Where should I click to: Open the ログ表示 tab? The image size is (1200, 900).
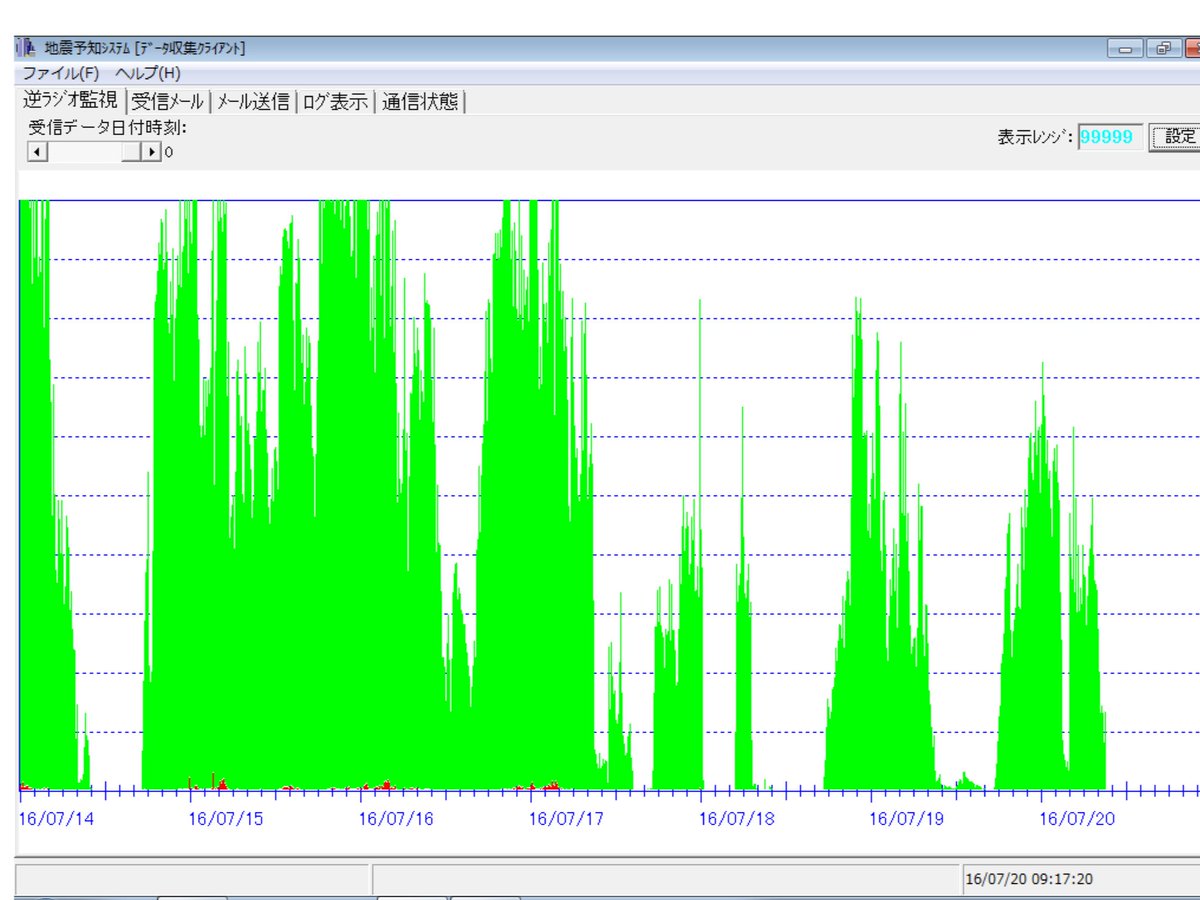click(334, 101)
